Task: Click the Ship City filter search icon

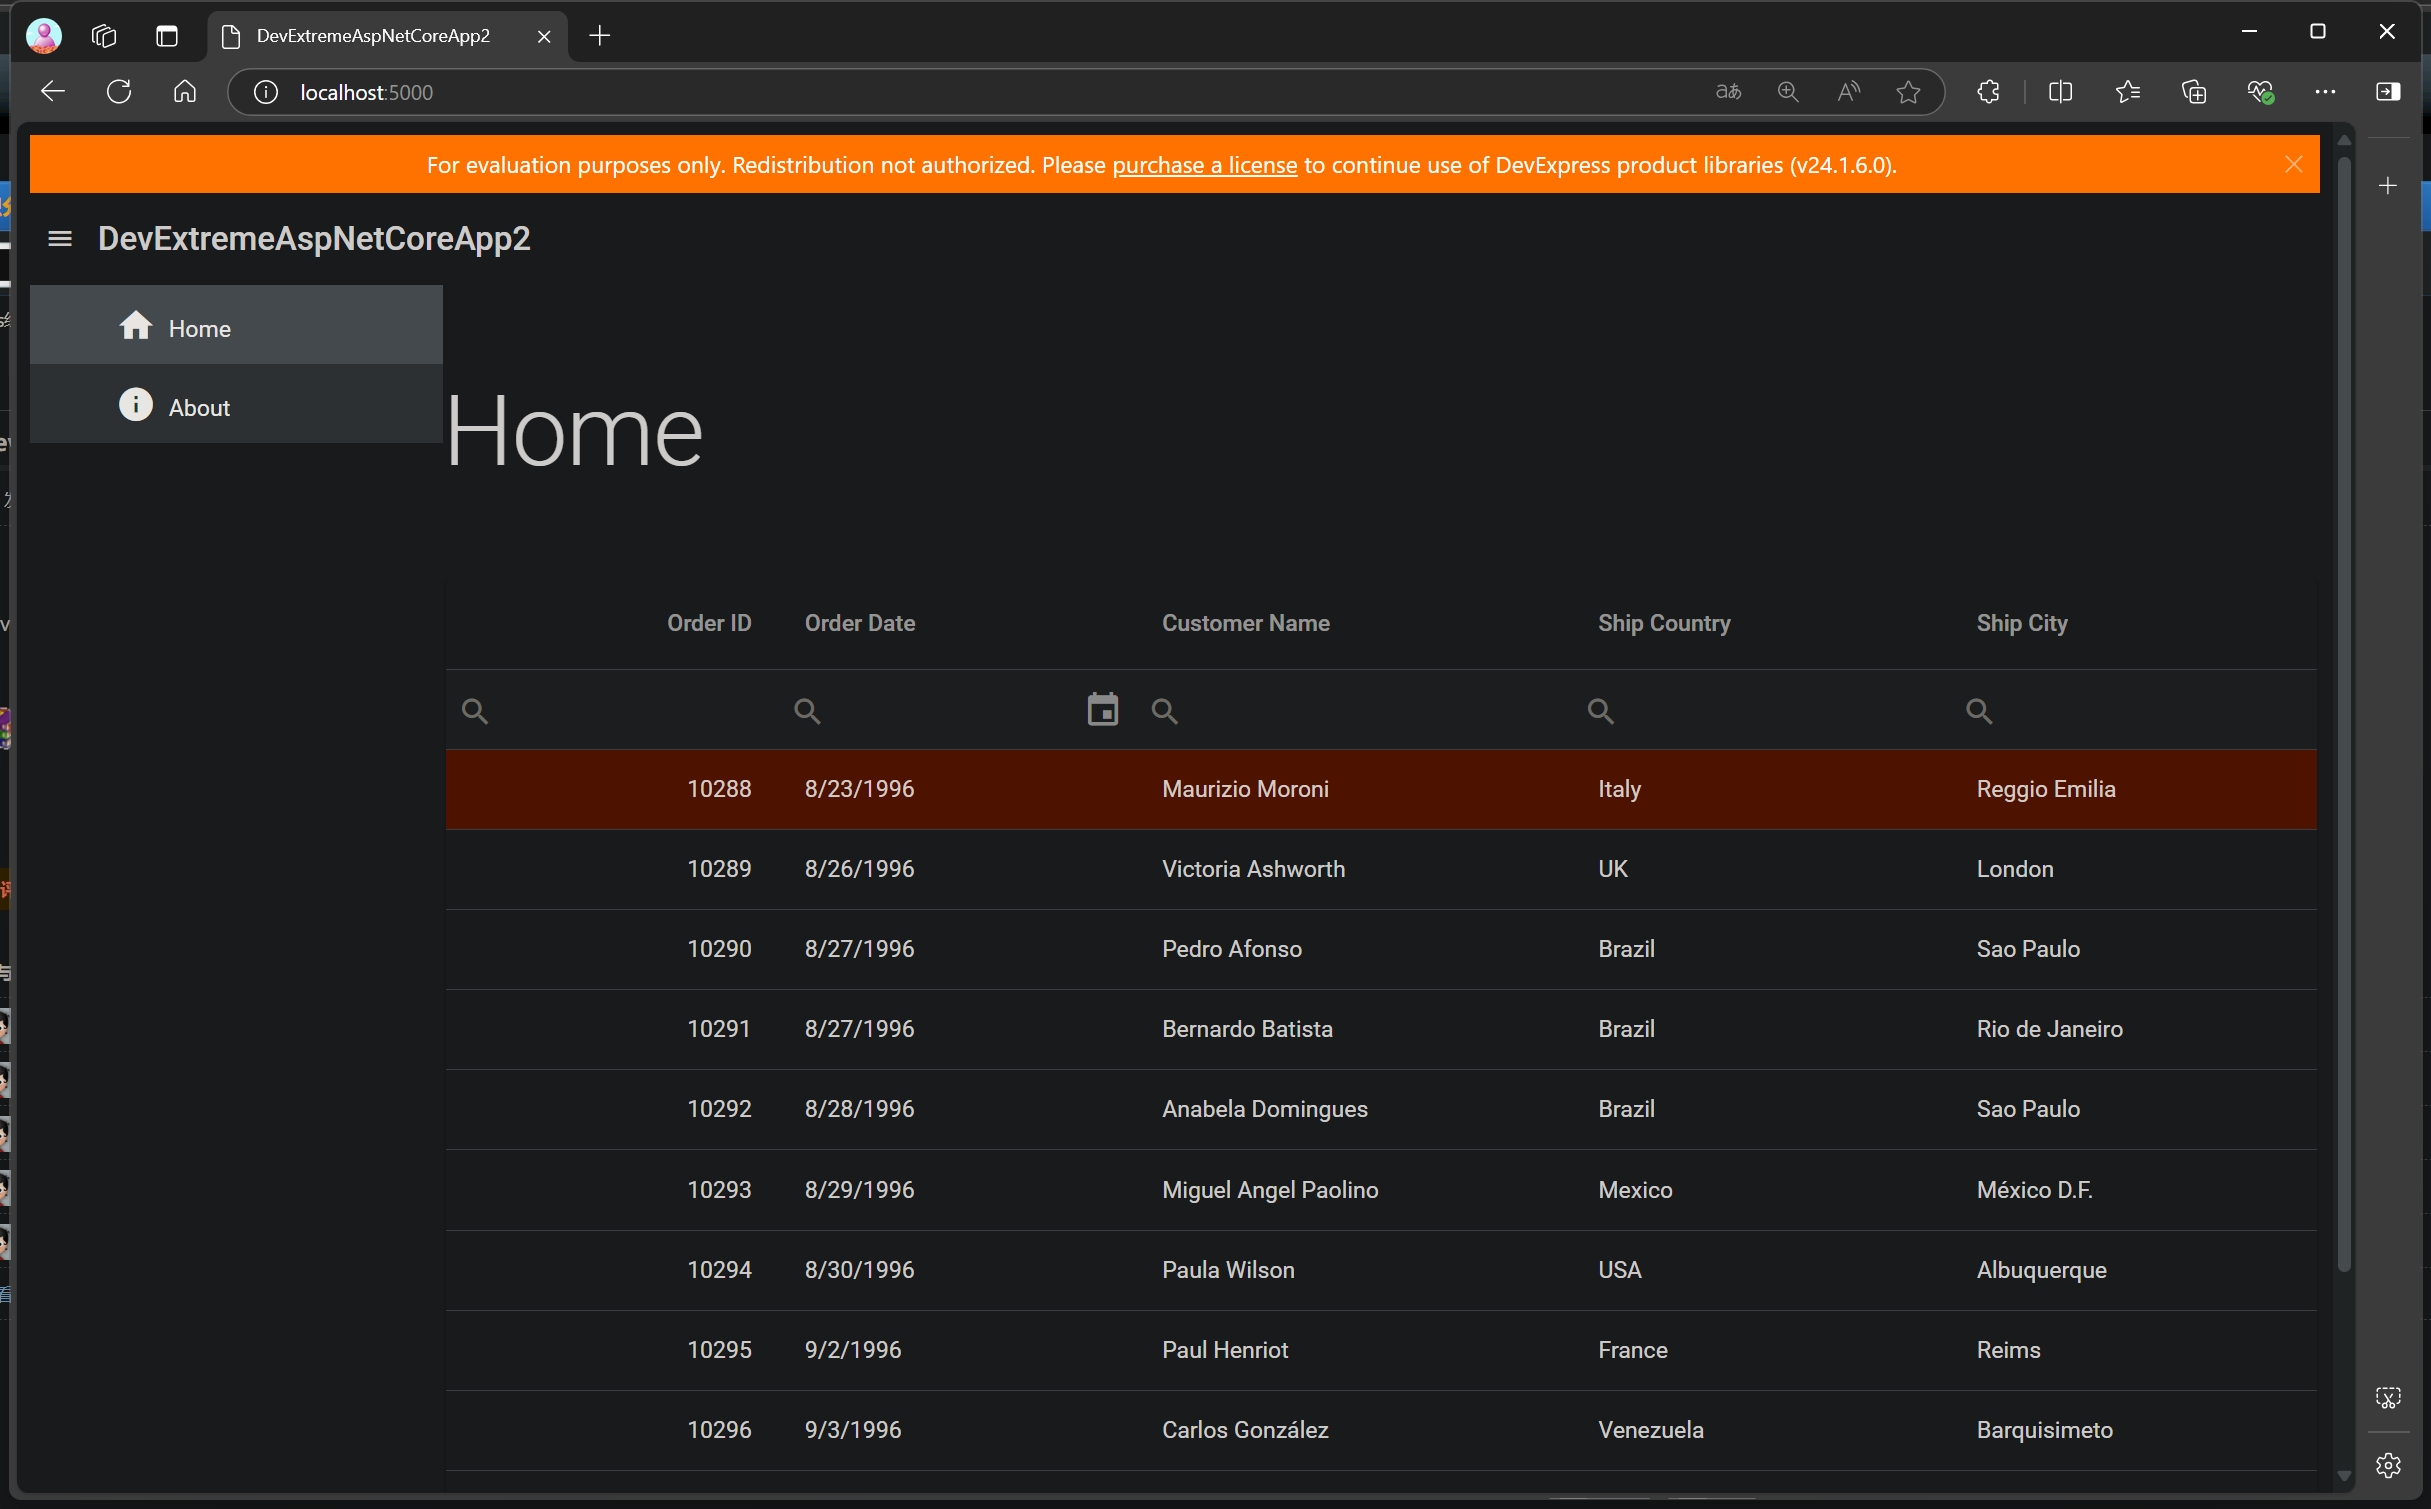Action: [x=1978, y=711]
